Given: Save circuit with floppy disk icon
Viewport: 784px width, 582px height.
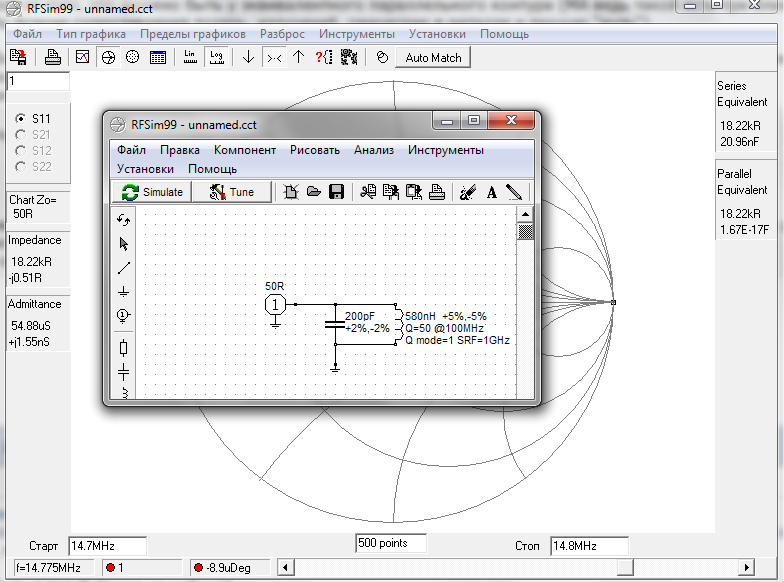Looking at the screenshot, I should [x=336, y=192].
